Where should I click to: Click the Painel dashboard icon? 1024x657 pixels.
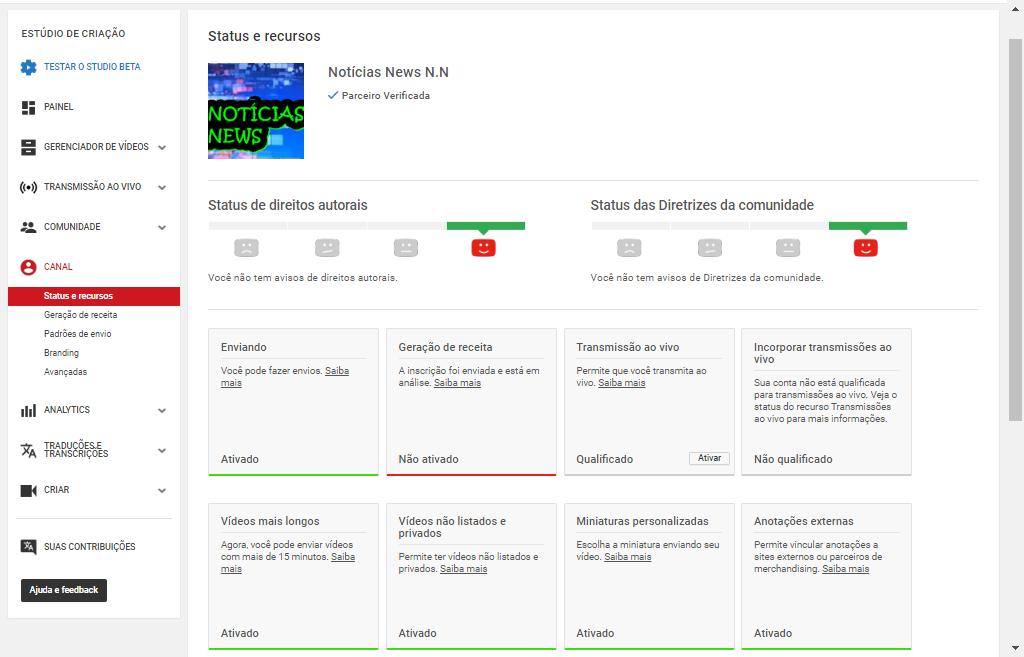(x=28, y=107)
